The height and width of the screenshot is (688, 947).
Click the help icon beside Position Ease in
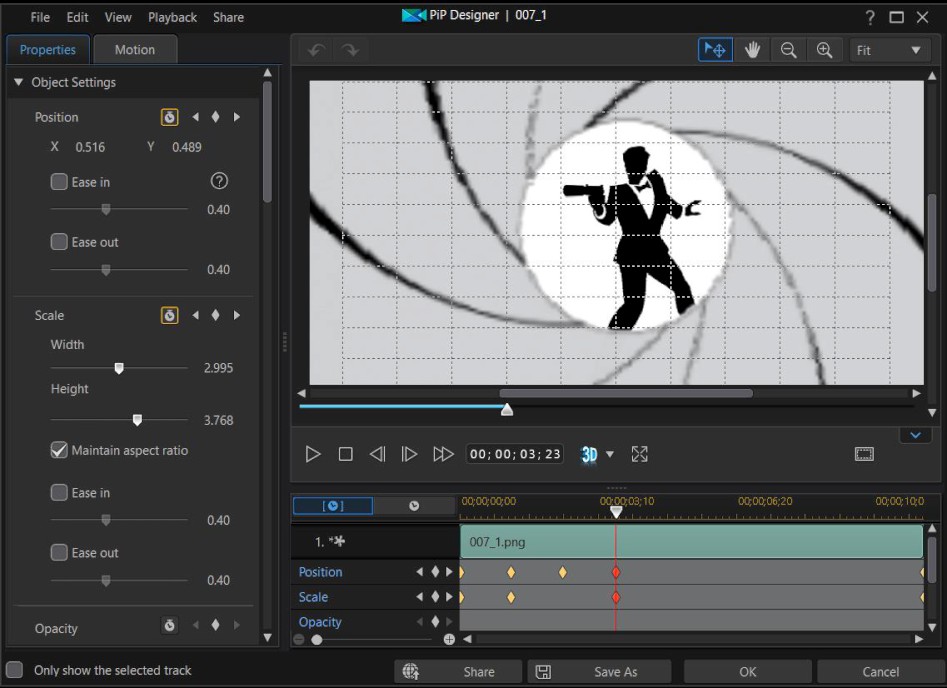click(x=219, y=181)
